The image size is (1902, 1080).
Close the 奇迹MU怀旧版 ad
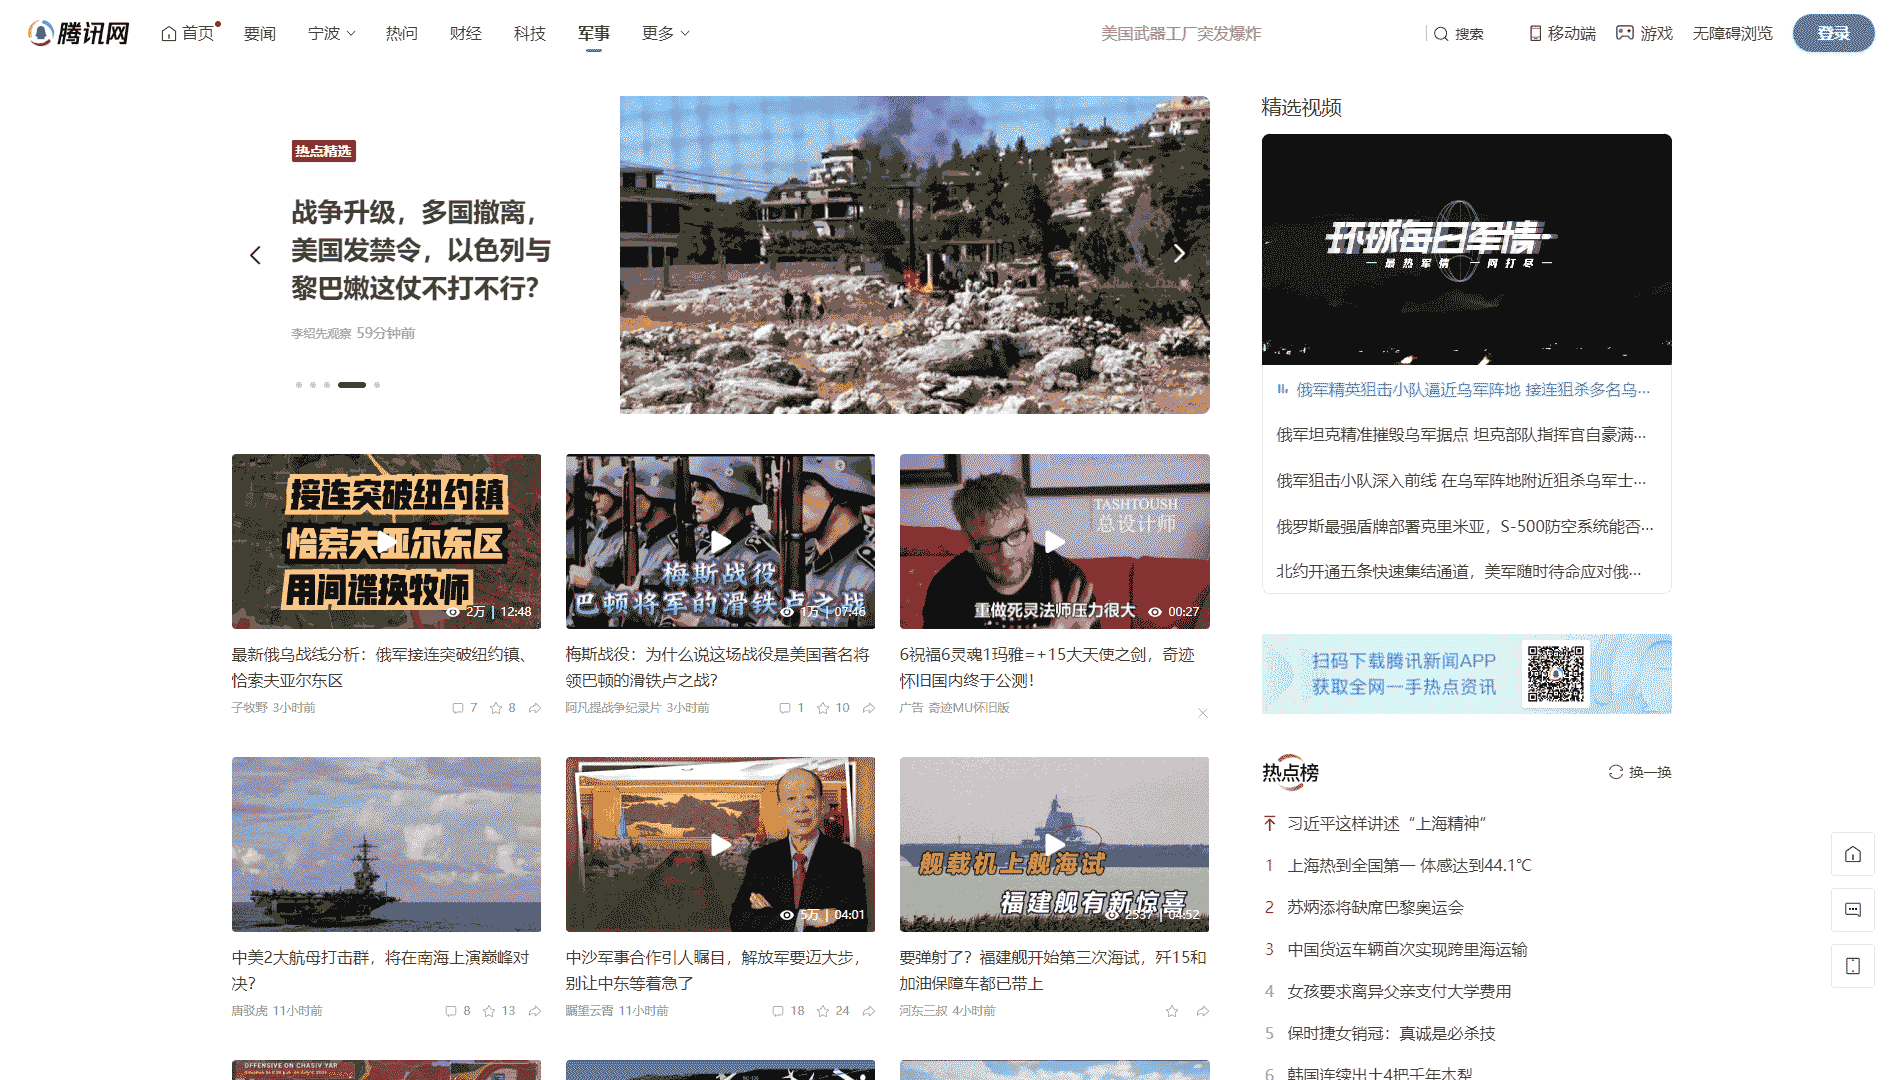(1203, 713)
